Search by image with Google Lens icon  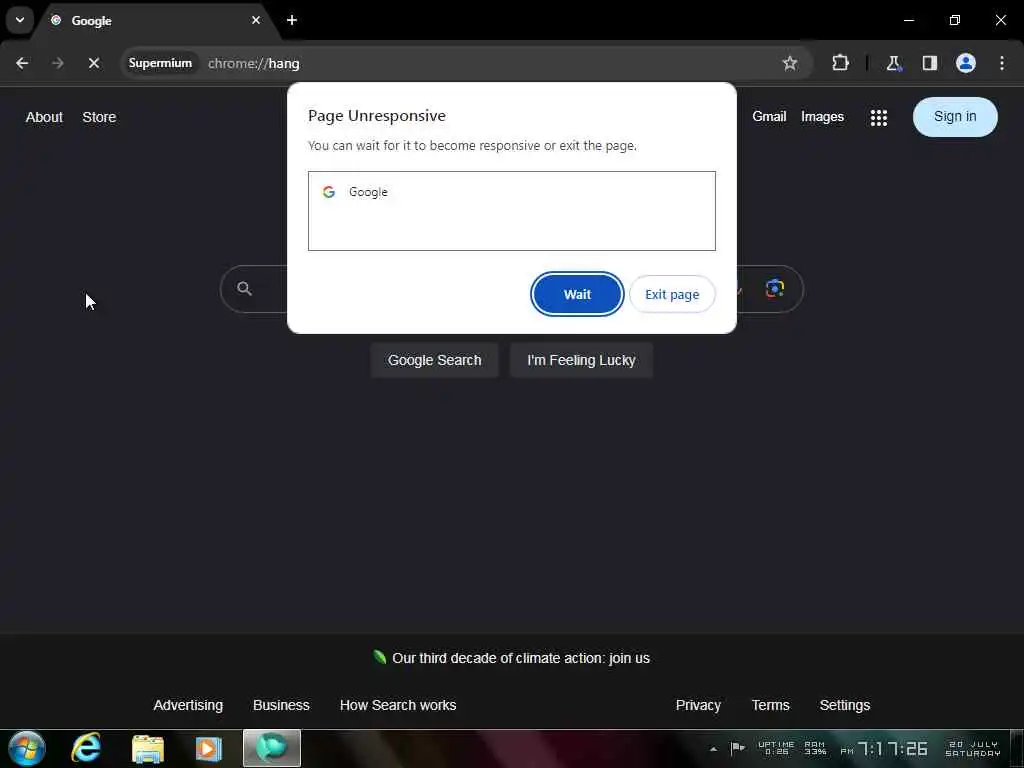(x=775, y=288)
